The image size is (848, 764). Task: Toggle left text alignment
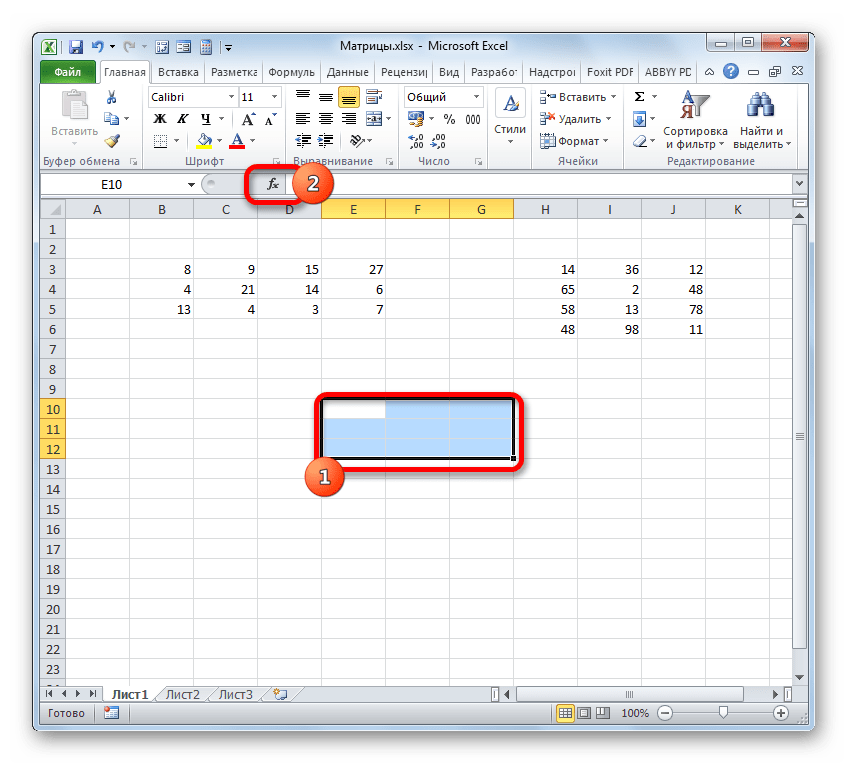(303, 118)
